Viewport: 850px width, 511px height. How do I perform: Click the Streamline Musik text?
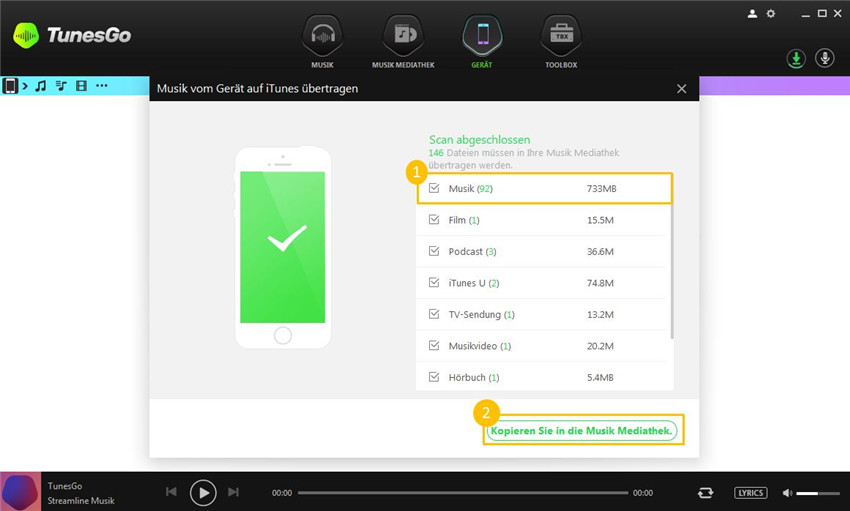(81, 501)
